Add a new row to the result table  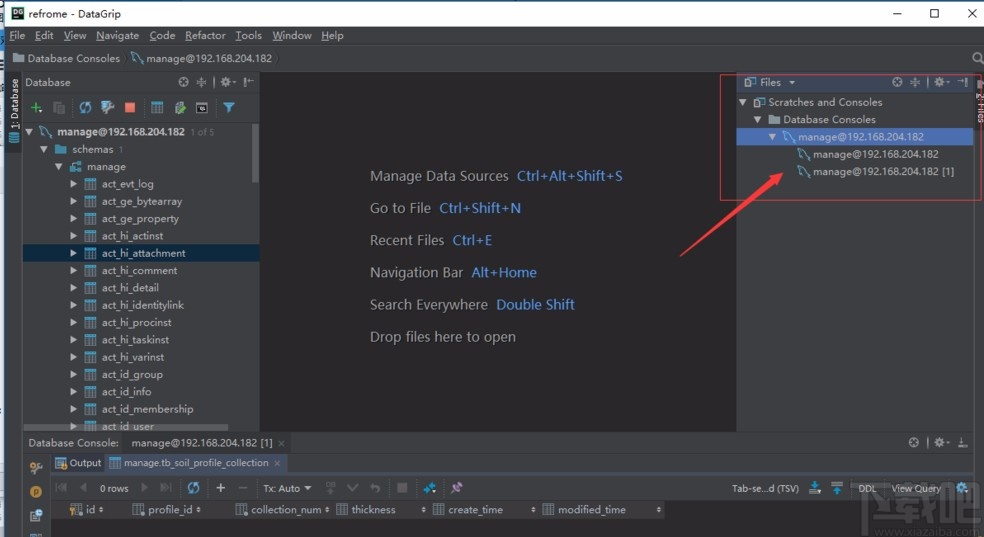(x=220, y=488)
